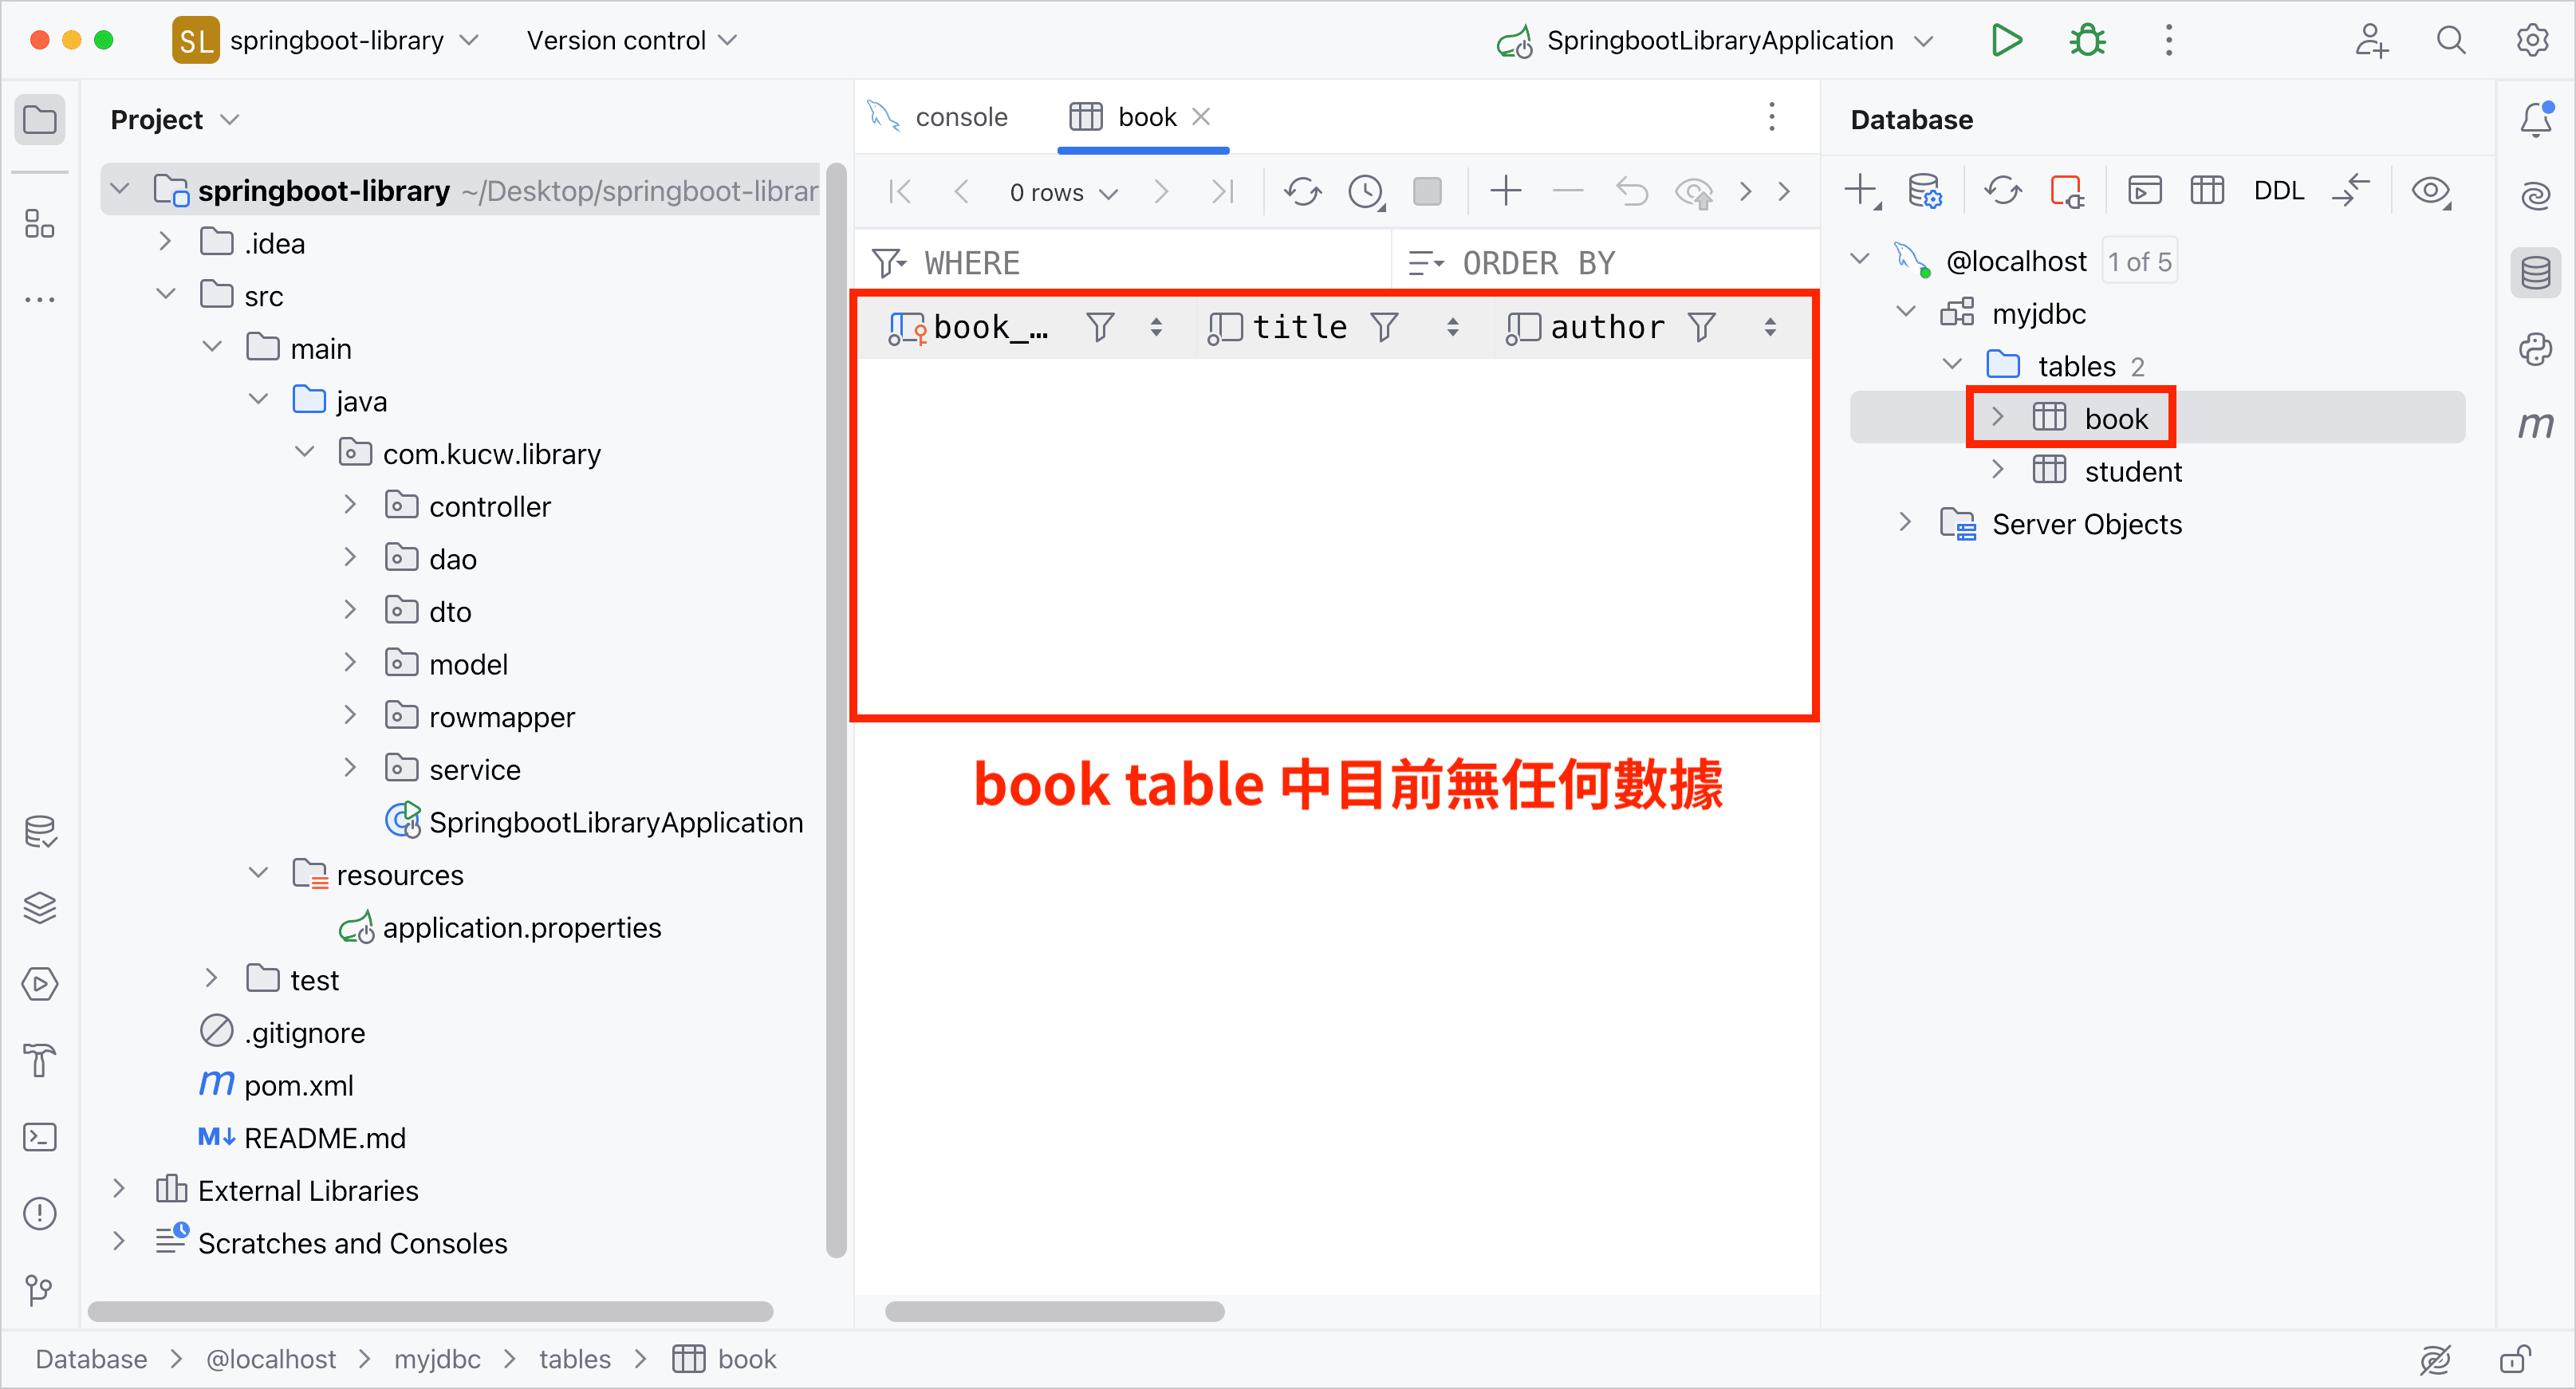Click the add row plus icon
The image size is (2576, 1389).
click(x=1505, y=191)
